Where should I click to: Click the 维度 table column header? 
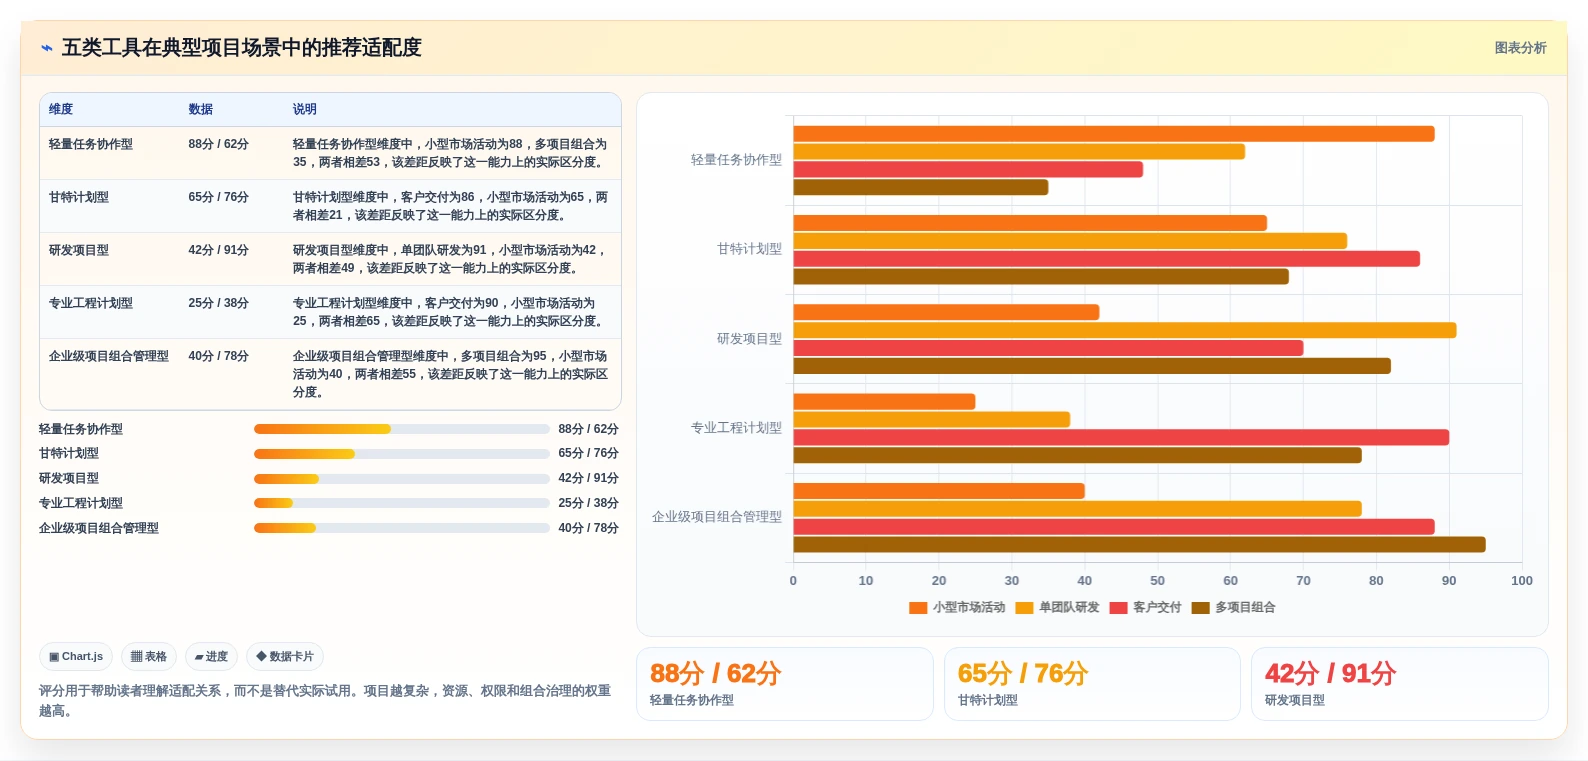click(x=61, y=110)
